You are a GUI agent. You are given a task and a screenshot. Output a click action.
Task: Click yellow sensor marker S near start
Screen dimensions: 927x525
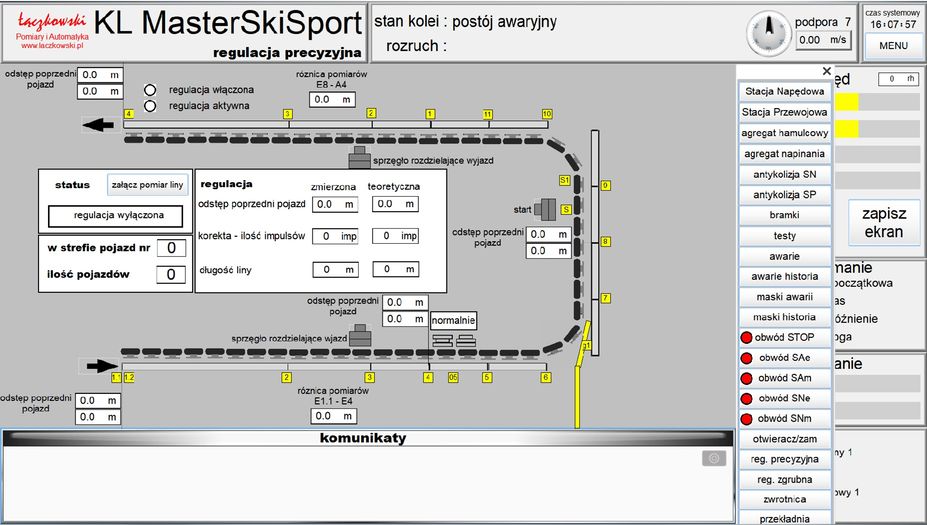click(566, 209)
